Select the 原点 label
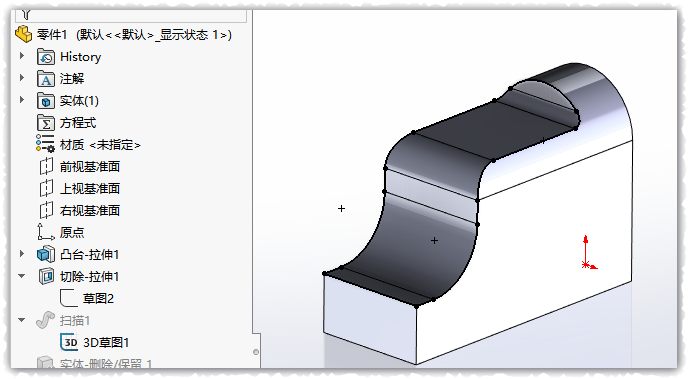Image resolution: width=688 pixels, height=379 pixels. pyautogui.click(x=72, y=232)
